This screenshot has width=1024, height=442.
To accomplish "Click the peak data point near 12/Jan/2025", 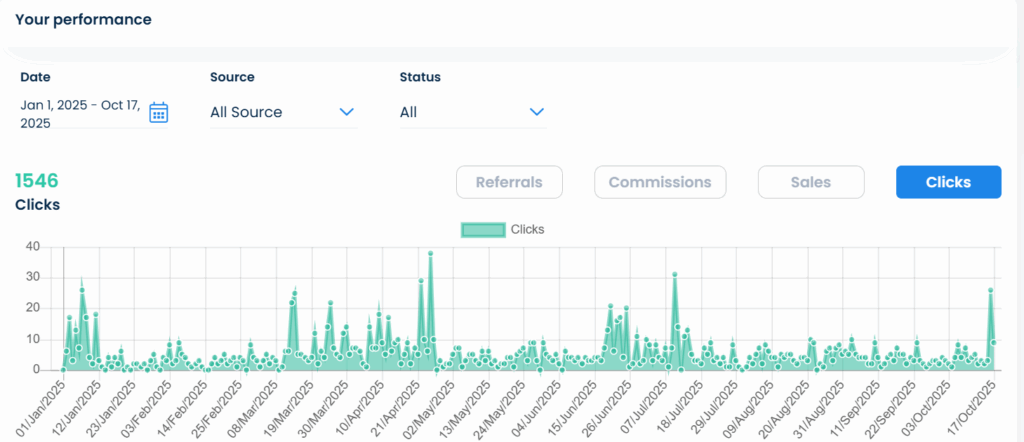I will tap(82, 290).
